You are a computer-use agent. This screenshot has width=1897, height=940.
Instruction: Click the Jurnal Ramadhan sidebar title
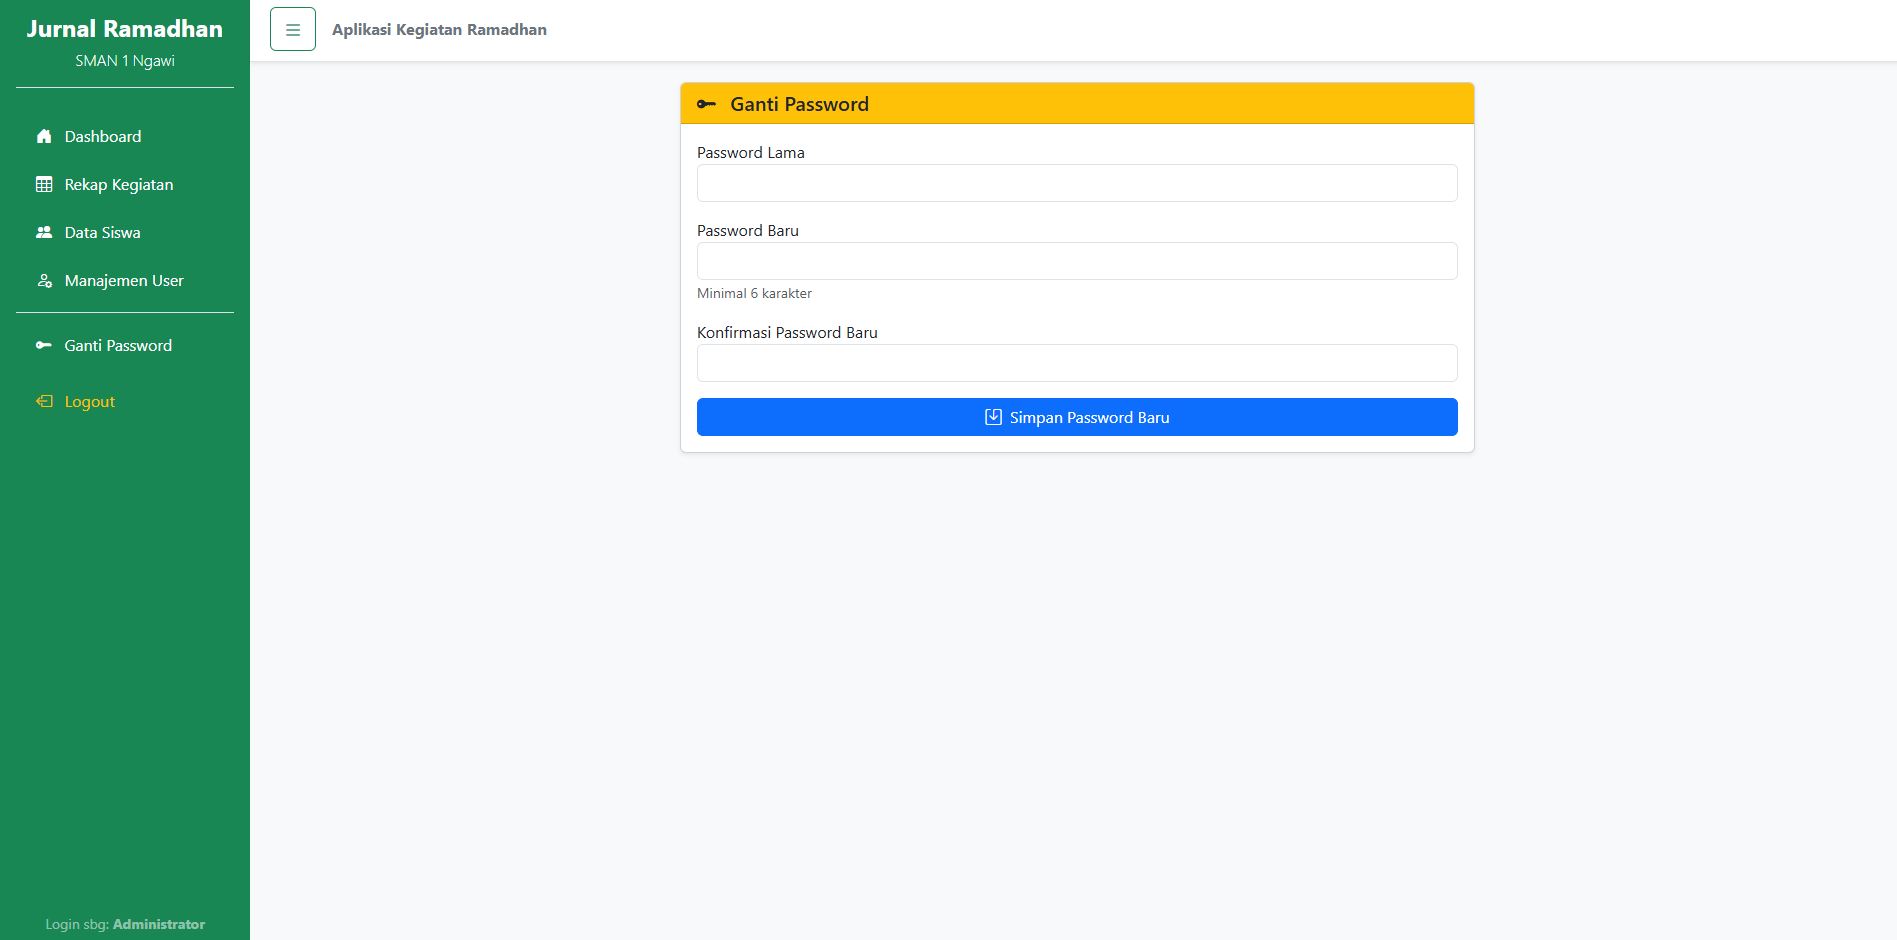[125, 29]
